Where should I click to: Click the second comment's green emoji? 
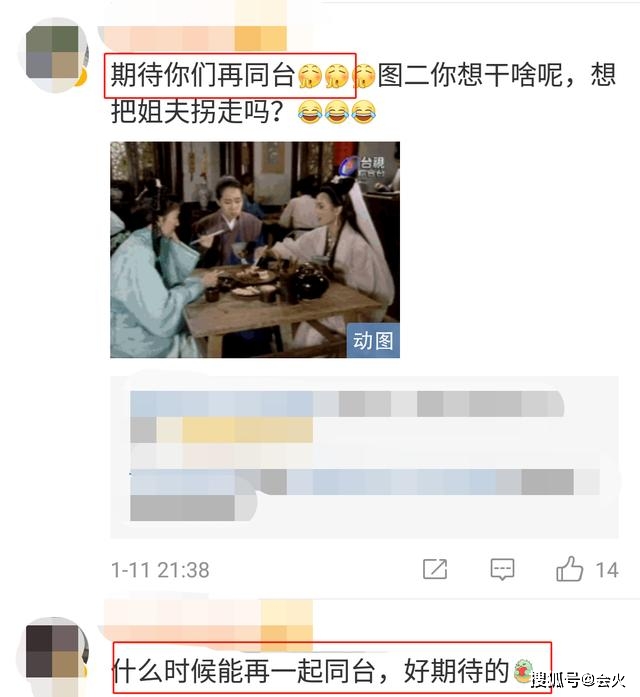point(524,671)
